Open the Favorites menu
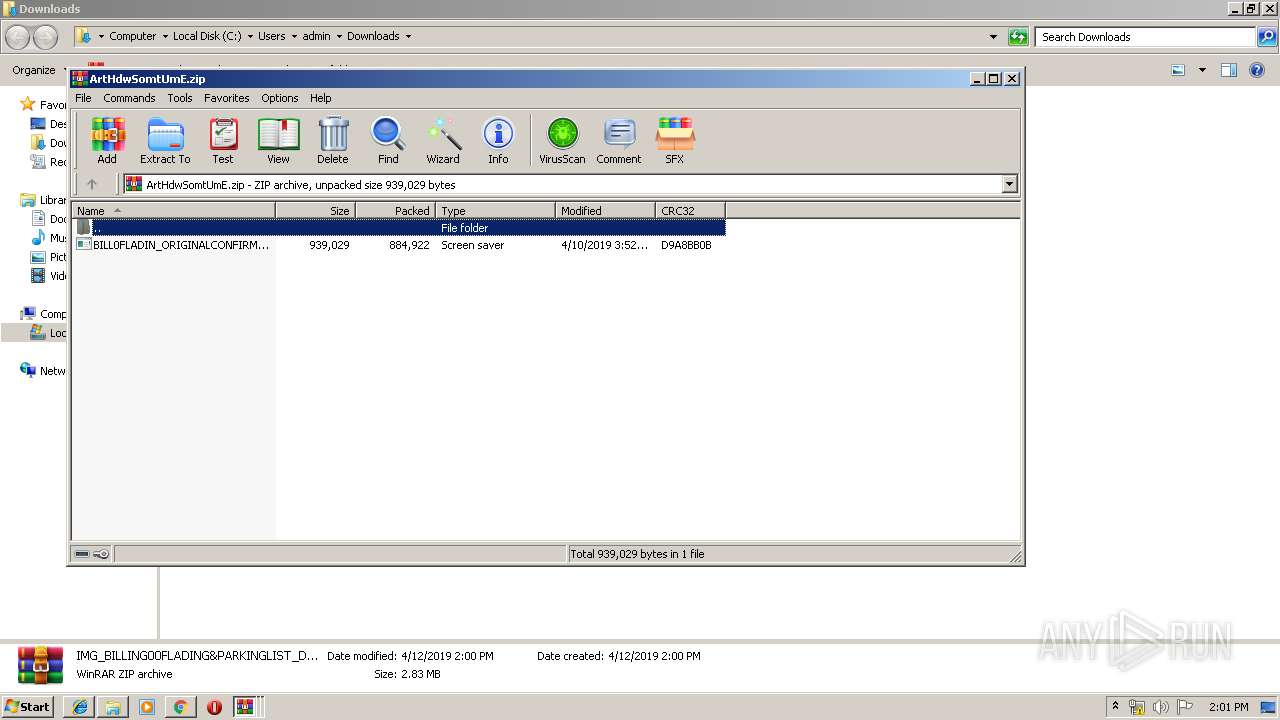The height and width of the screenshot is (720, 1280). click(x=227, y=98)
